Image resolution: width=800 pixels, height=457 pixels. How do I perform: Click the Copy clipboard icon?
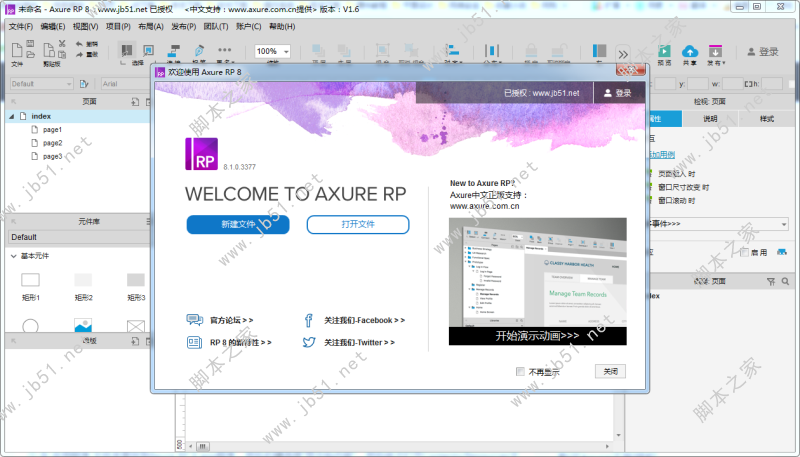[x=62, y=54]
